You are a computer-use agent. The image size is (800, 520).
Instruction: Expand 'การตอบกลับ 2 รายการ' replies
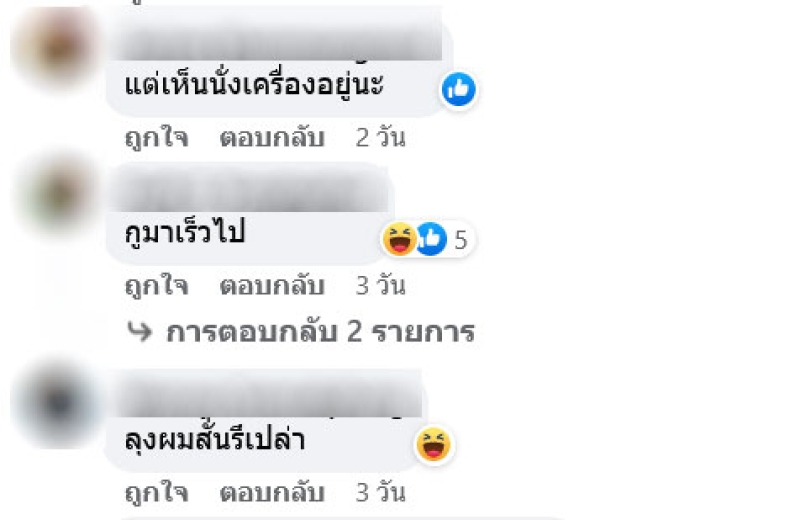pos(320,332)
